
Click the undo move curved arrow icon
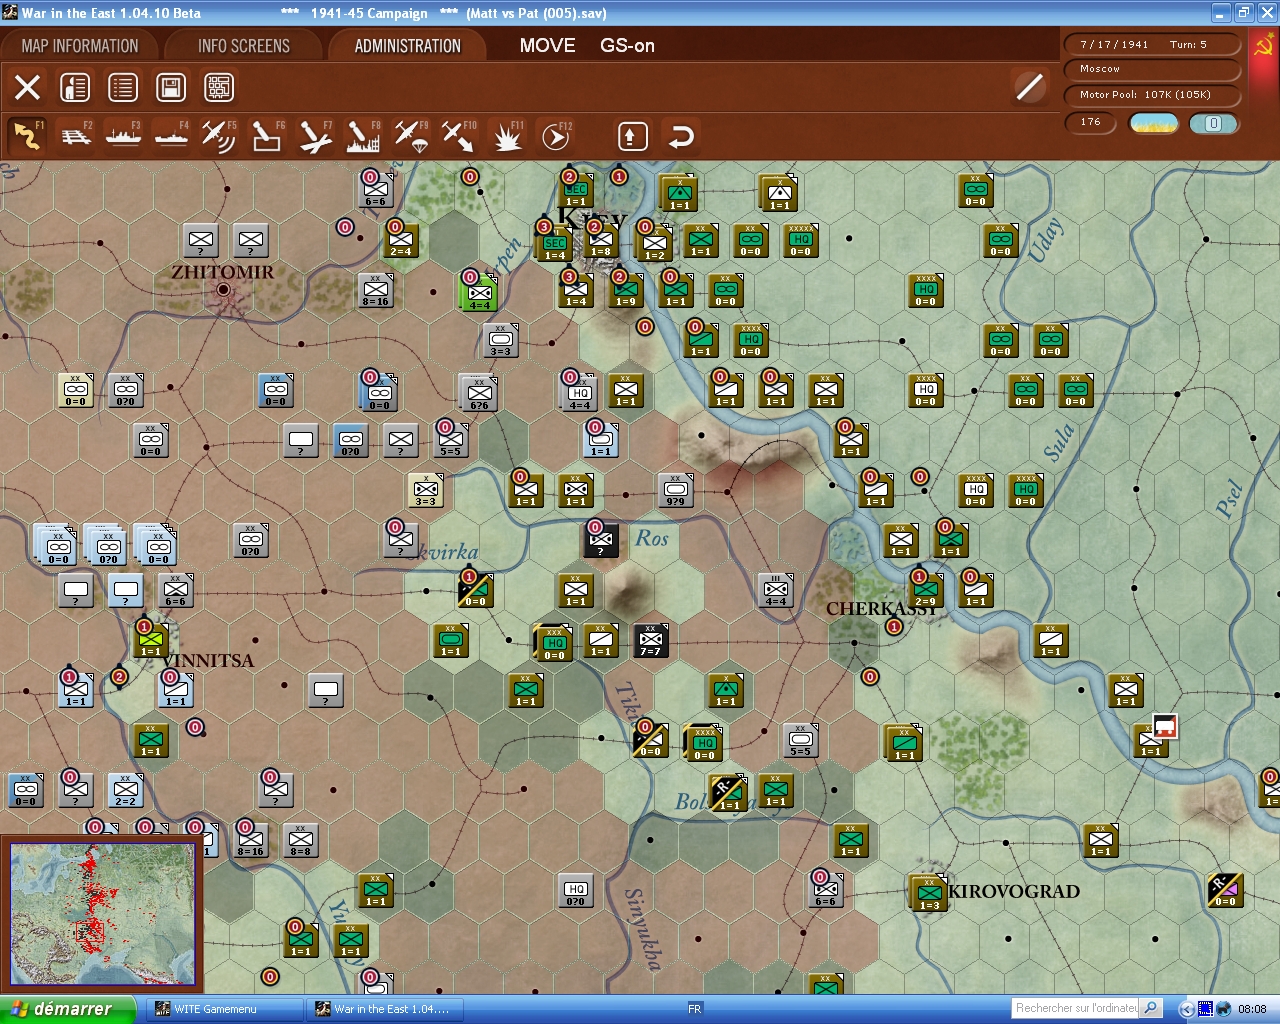(x=681, y=136)
